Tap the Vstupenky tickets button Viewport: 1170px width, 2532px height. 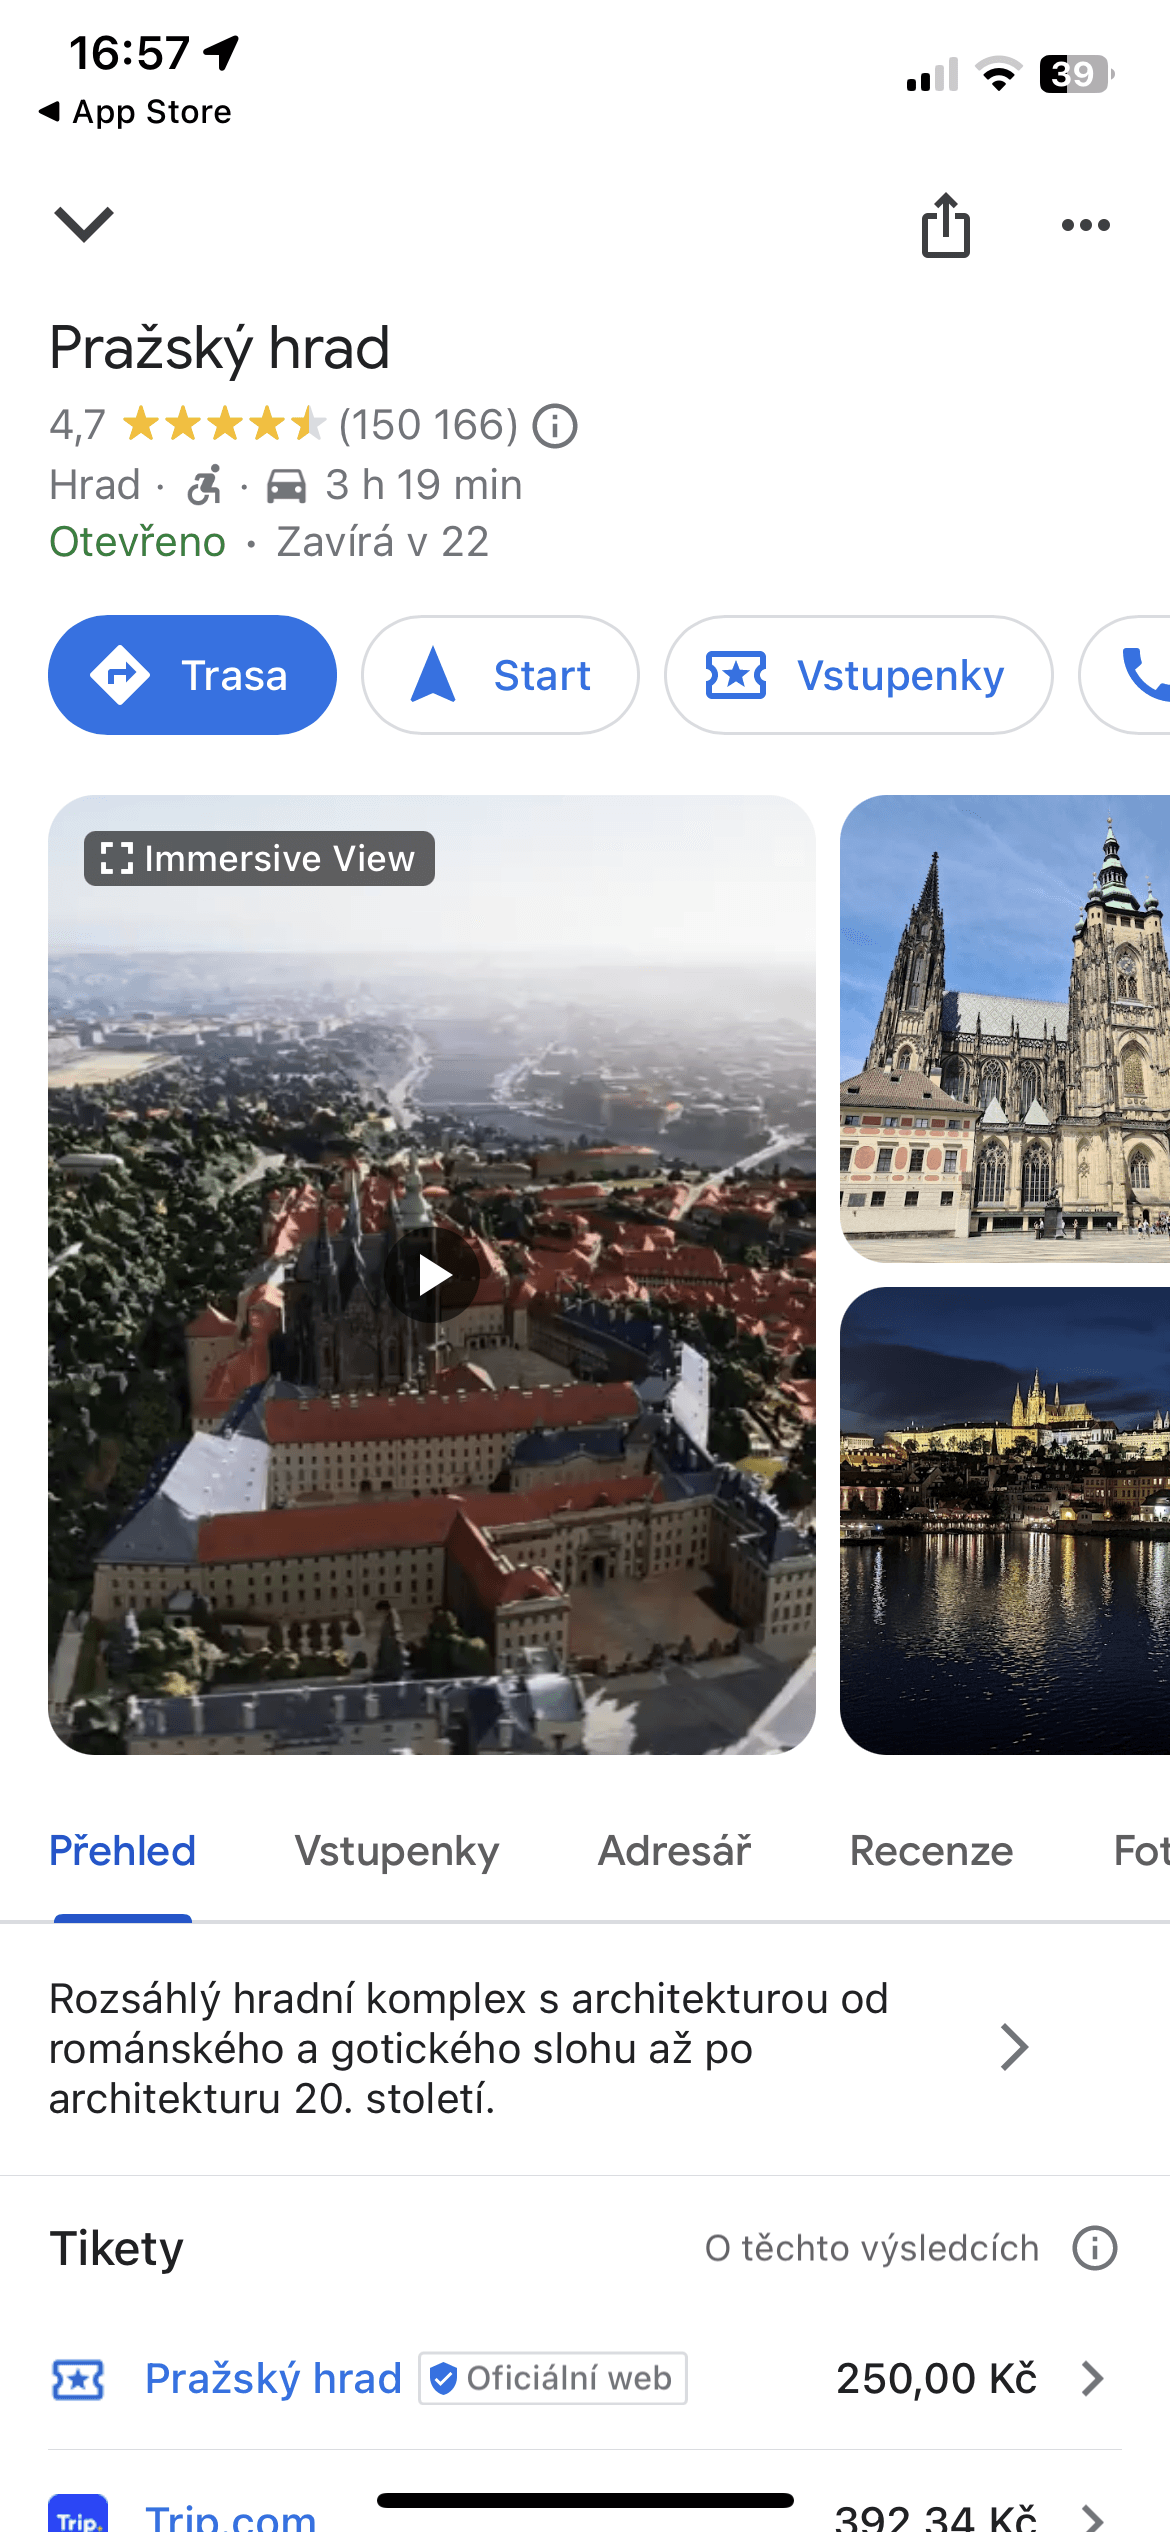point(858,675)
